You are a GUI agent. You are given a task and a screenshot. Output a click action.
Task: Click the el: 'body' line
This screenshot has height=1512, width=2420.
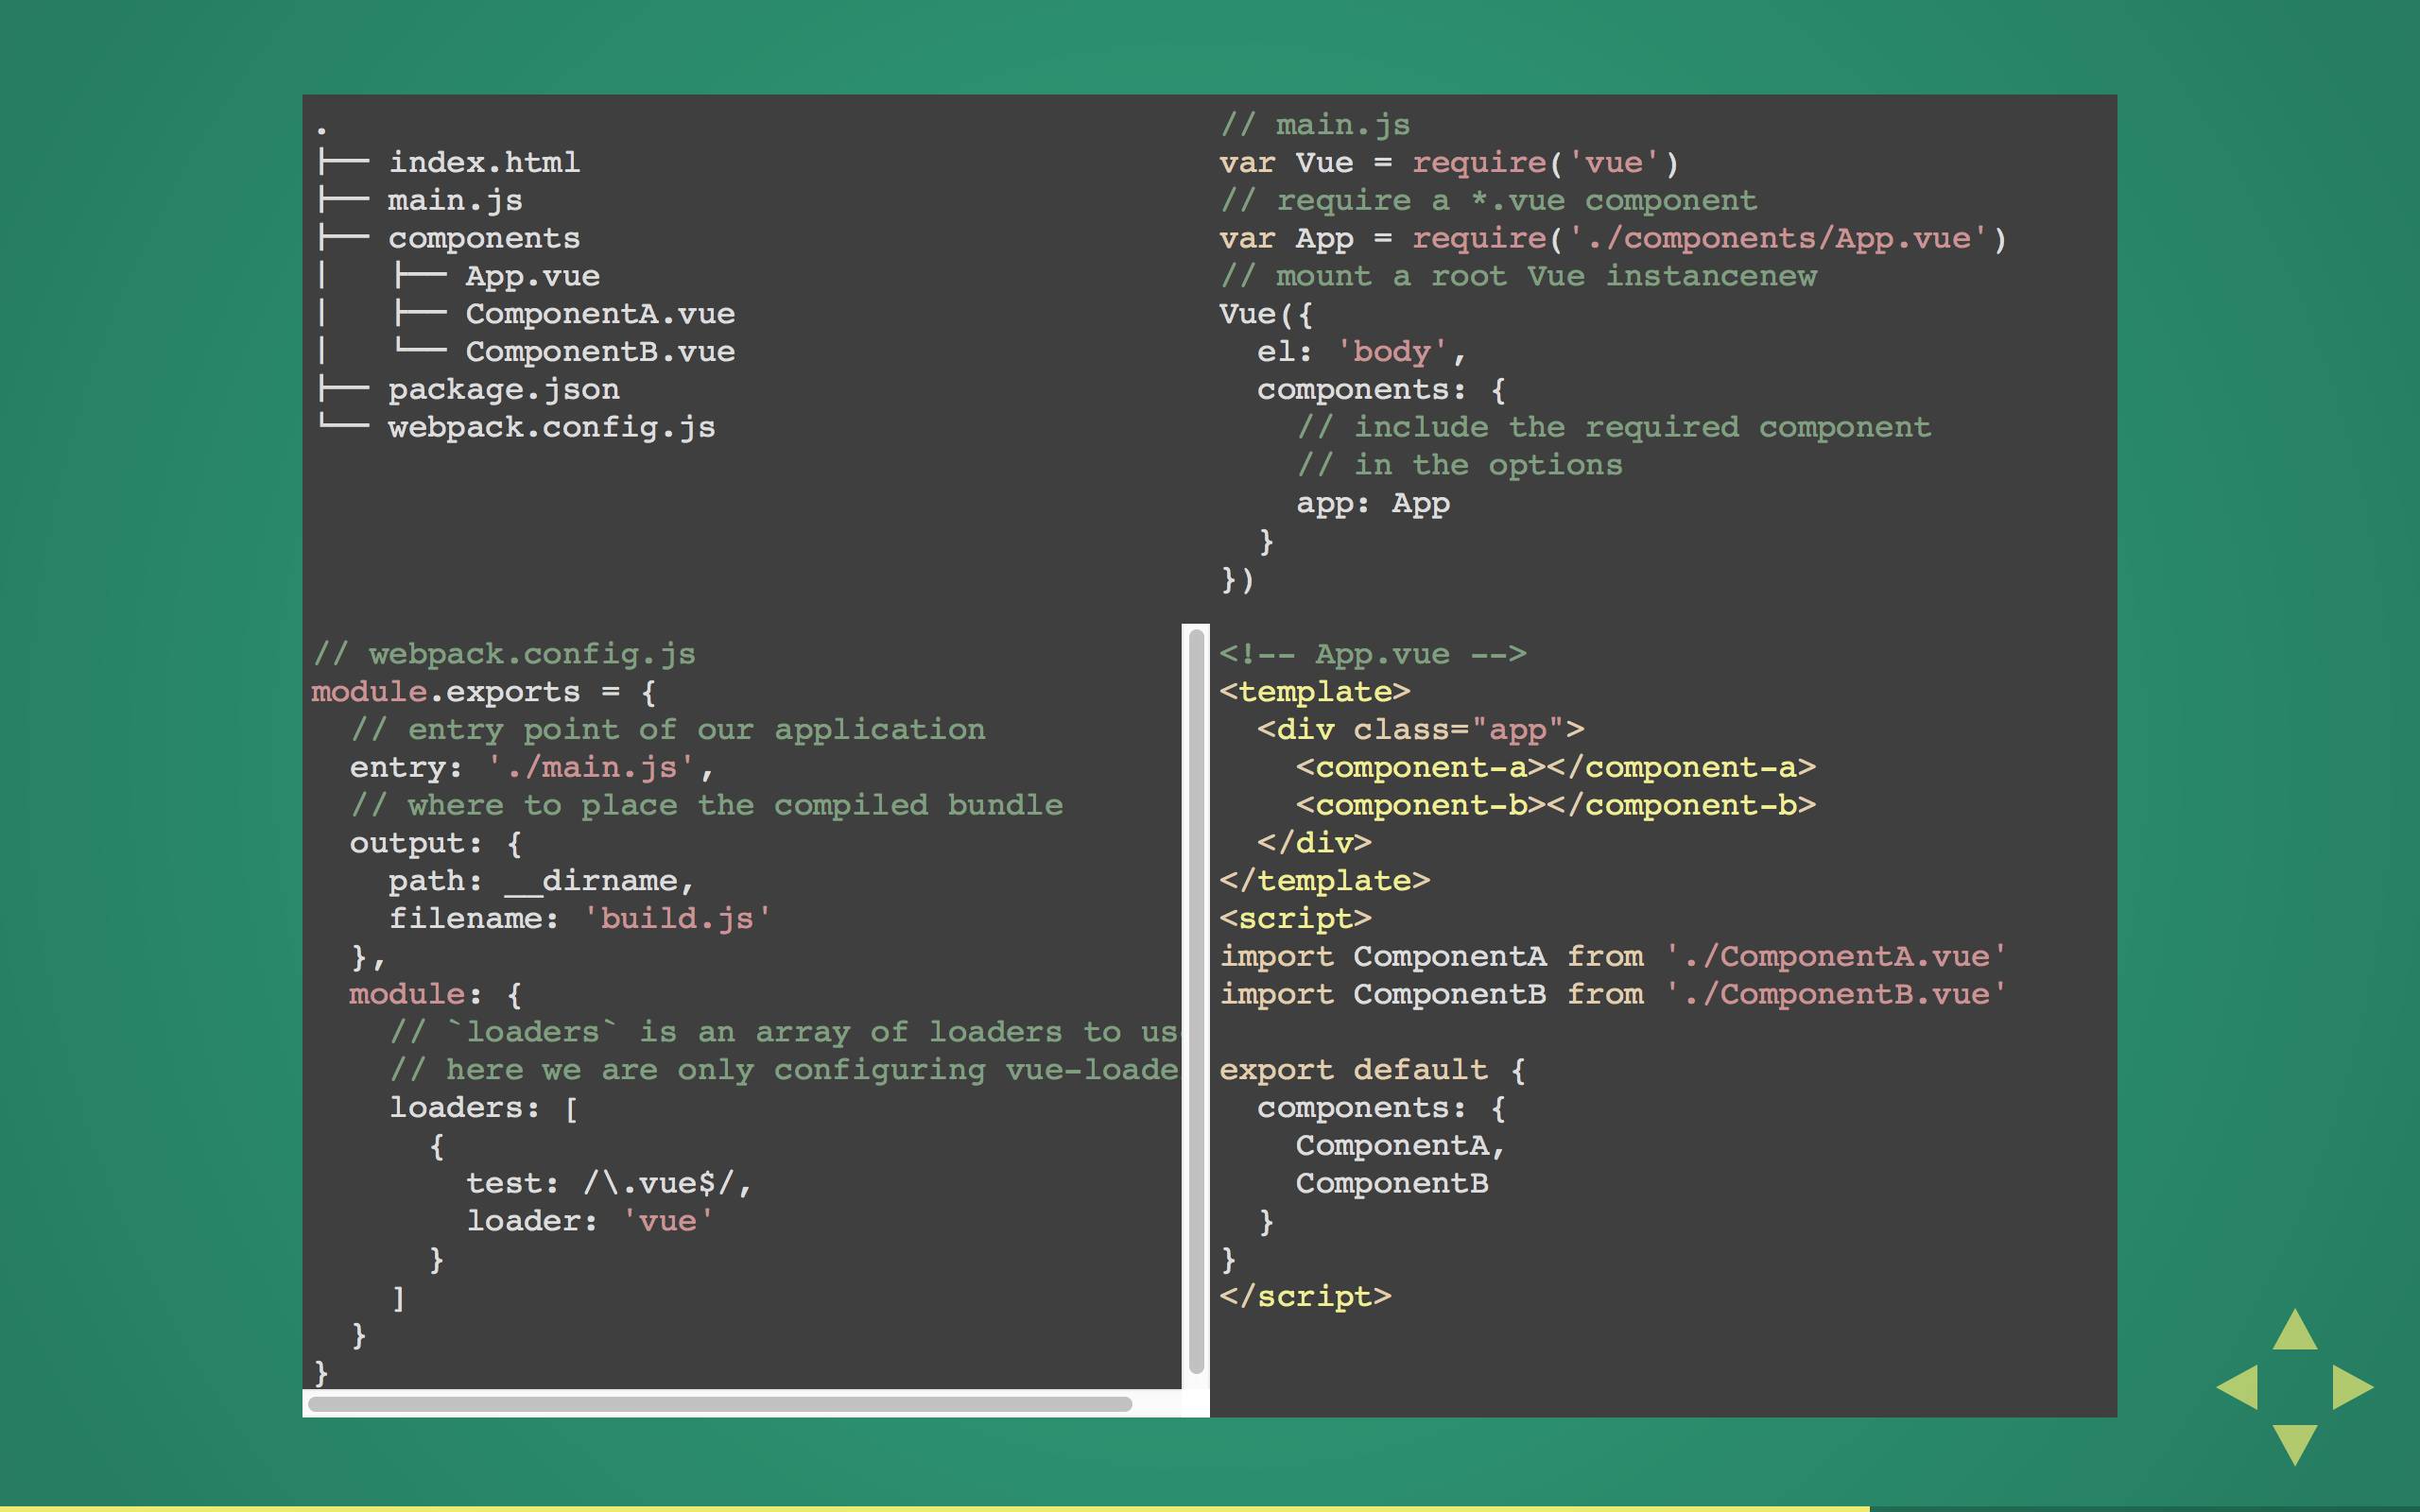pos(1361,352)
